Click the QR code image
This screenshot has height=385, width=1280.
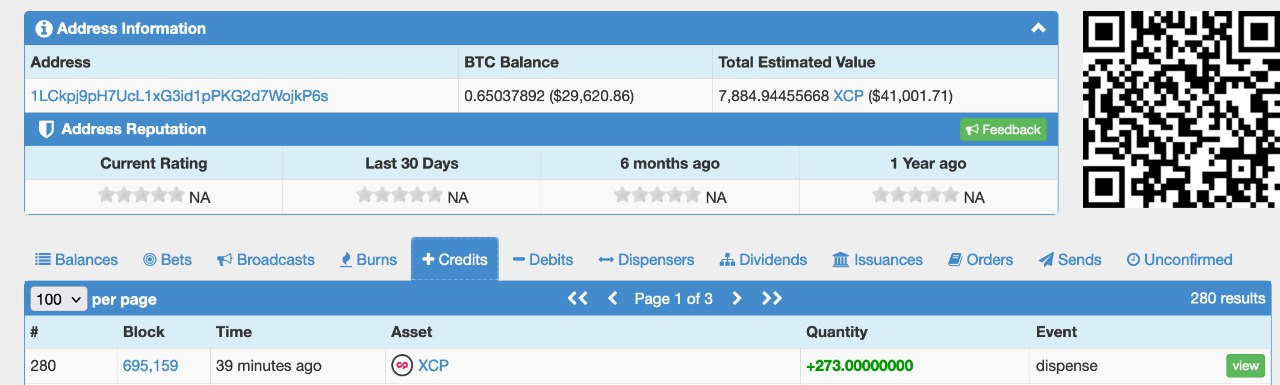(x=1181, y=109)
